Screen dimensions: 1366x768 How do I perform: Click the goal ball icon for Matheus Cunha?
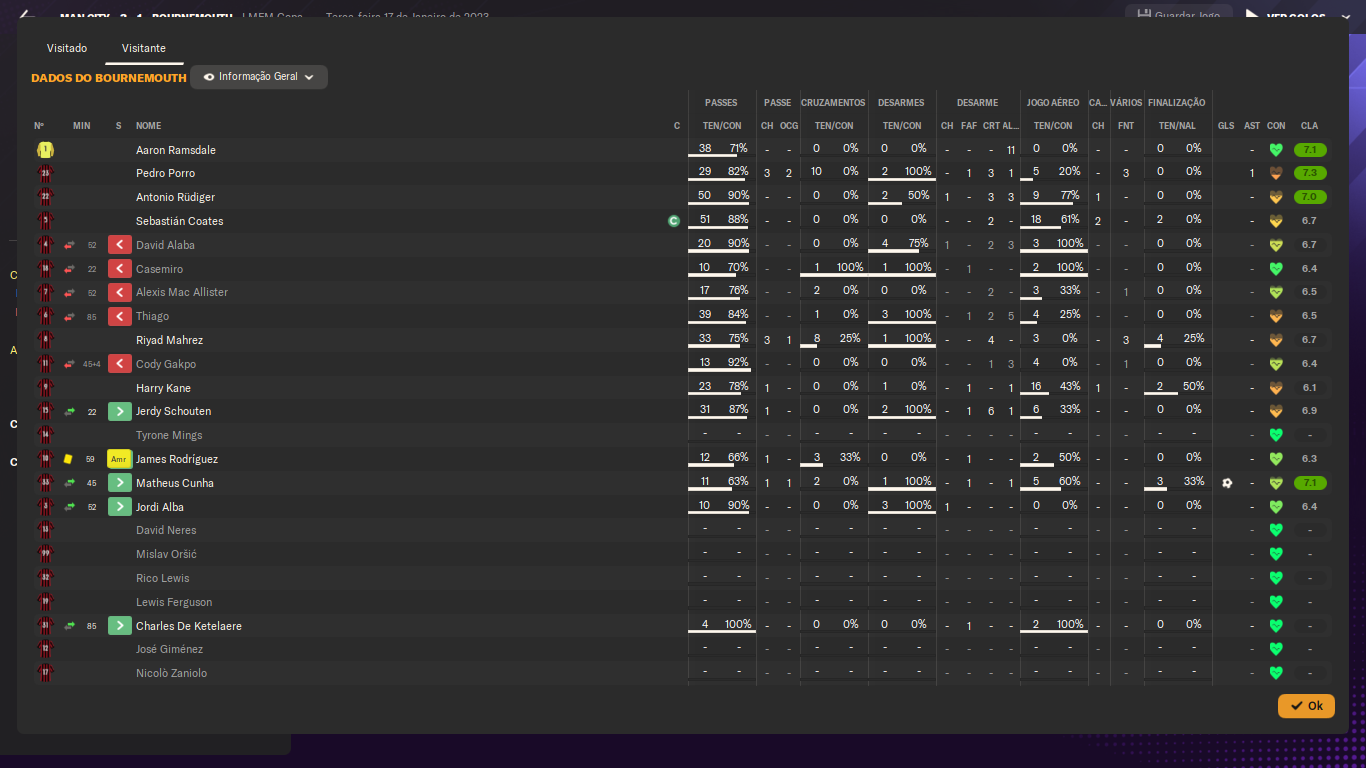(1227, 483)
